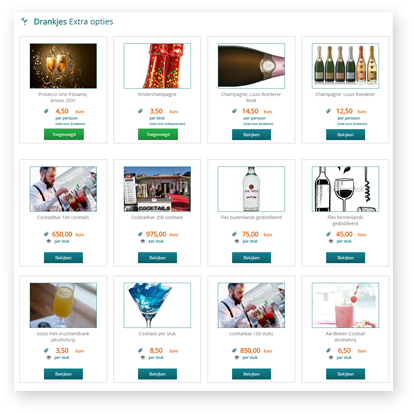
Task: View the Champagne Louis Roederer Rosé details
Action: coord(251,135)
